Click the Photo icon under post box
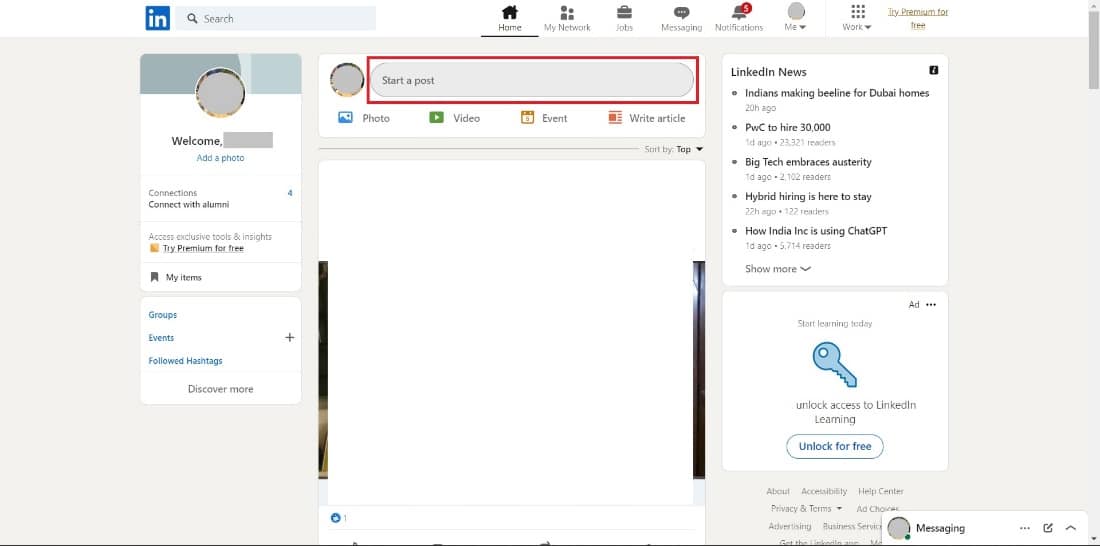The image size is (1100, 546). point(345,118)
